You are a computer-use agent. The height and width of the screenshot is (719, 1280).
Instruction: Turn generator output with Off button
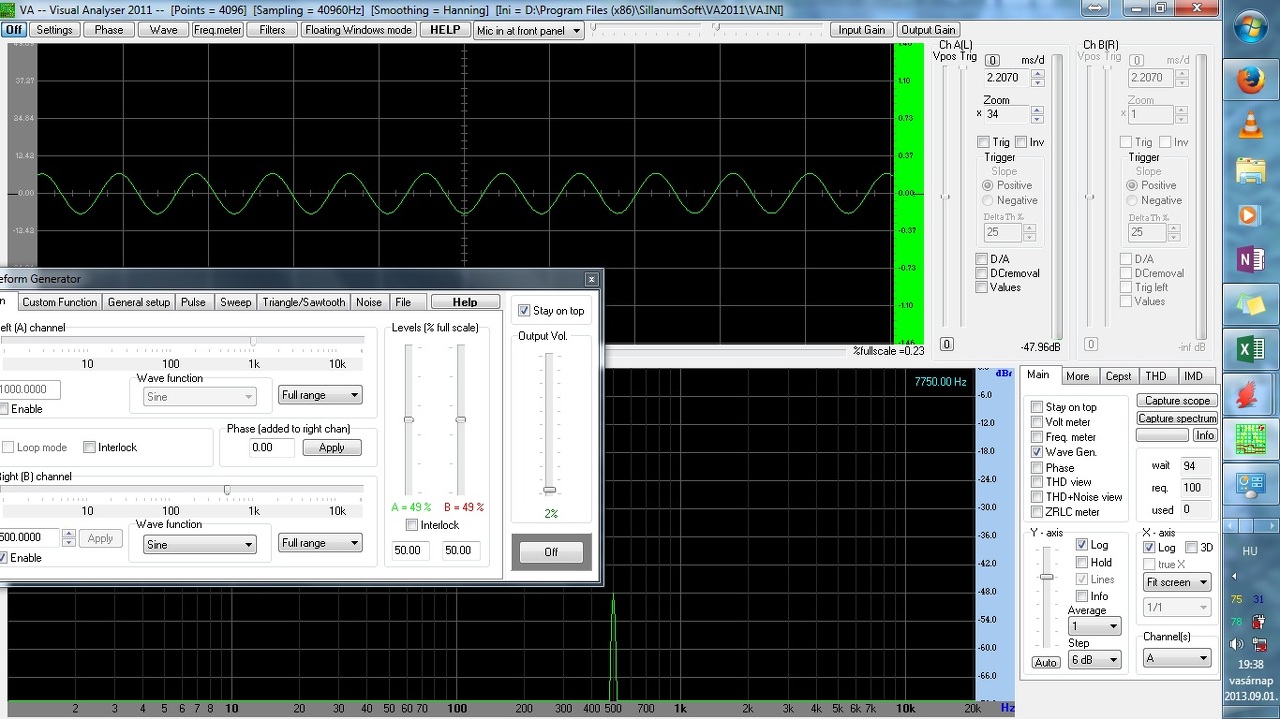[551, 552]
